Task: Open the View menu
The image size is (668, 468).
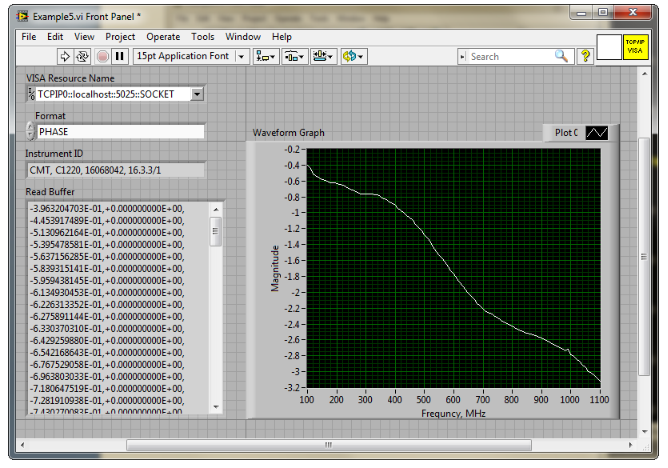Action: pyautogui.click(x=84, y=37)
